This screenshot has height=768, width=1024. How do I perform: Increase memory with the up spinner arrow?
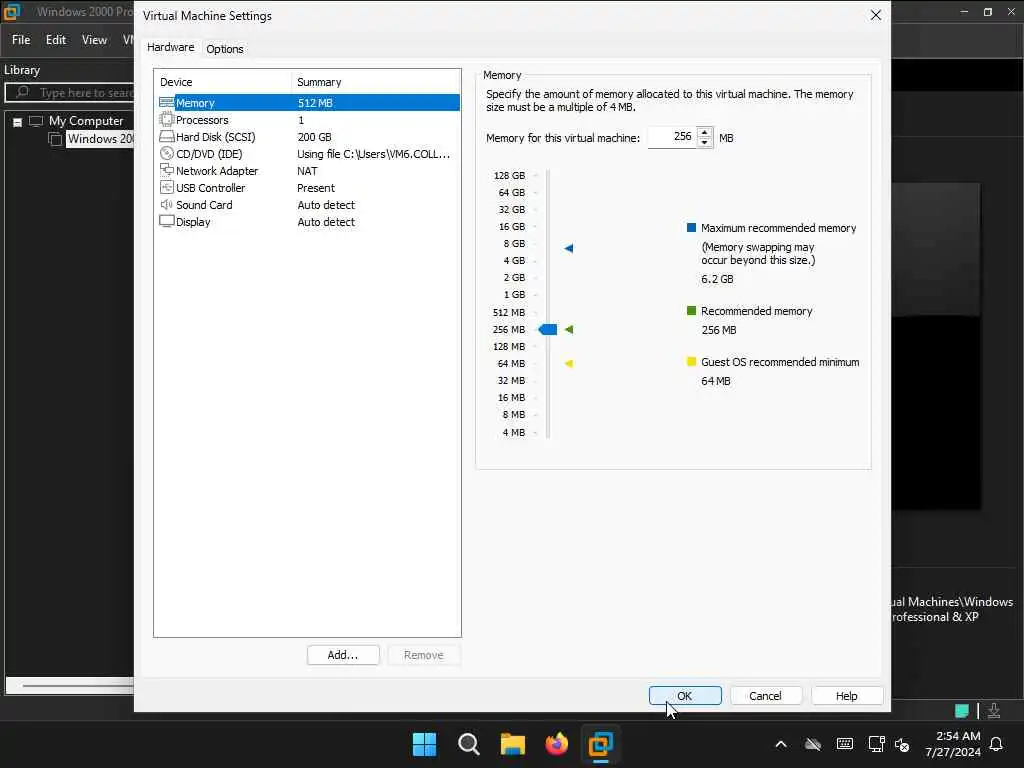[x=704, y=133]
